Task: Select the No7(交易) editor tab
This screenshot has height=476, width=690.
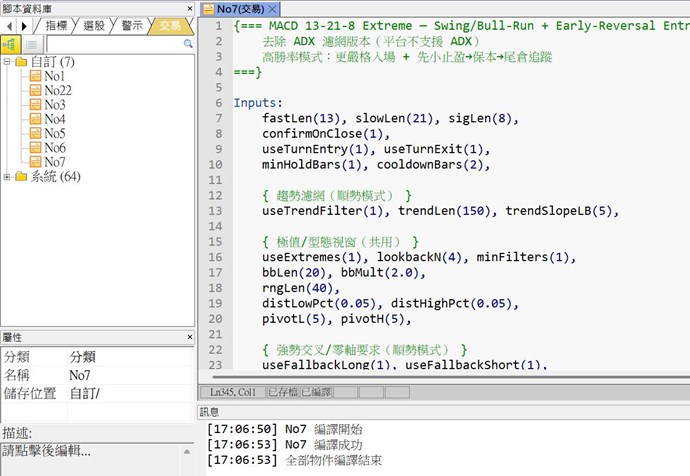Action: tap(240, 8)
